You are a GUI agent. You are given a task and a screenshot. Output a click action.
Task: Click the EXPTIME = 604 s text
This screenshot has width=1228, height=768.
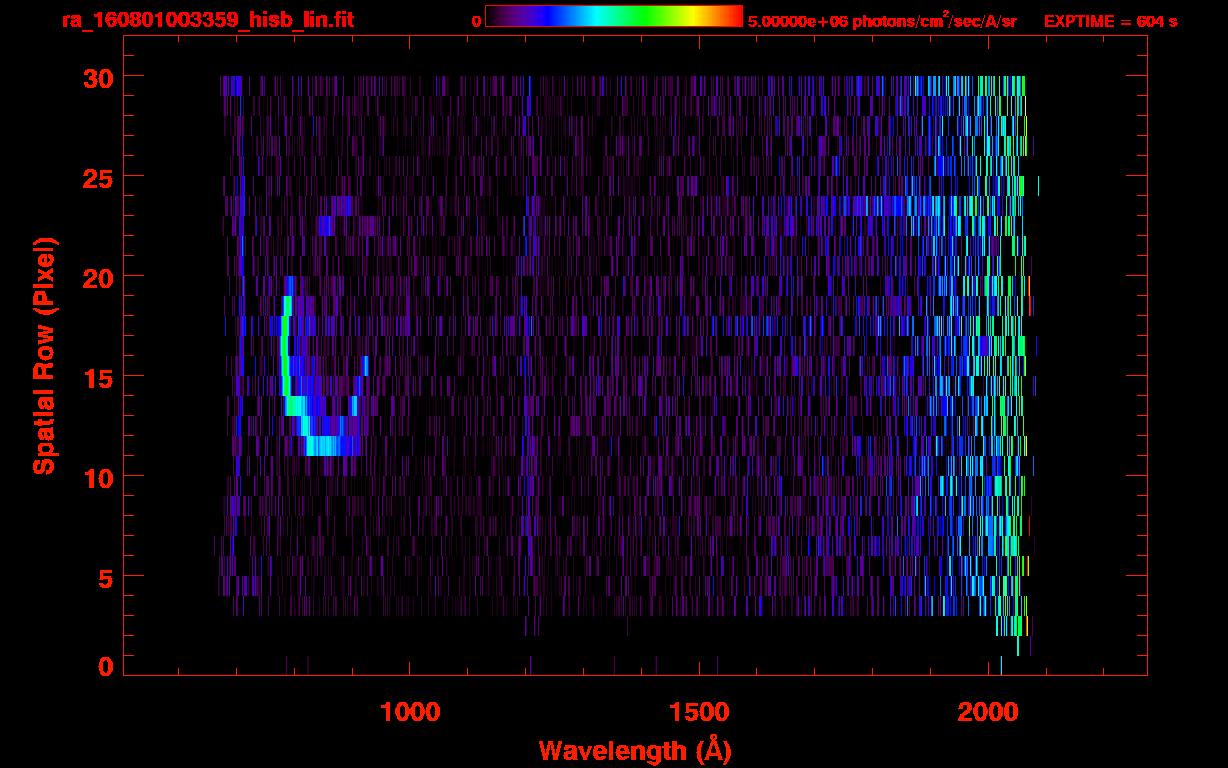click(x=1110, y=21)
